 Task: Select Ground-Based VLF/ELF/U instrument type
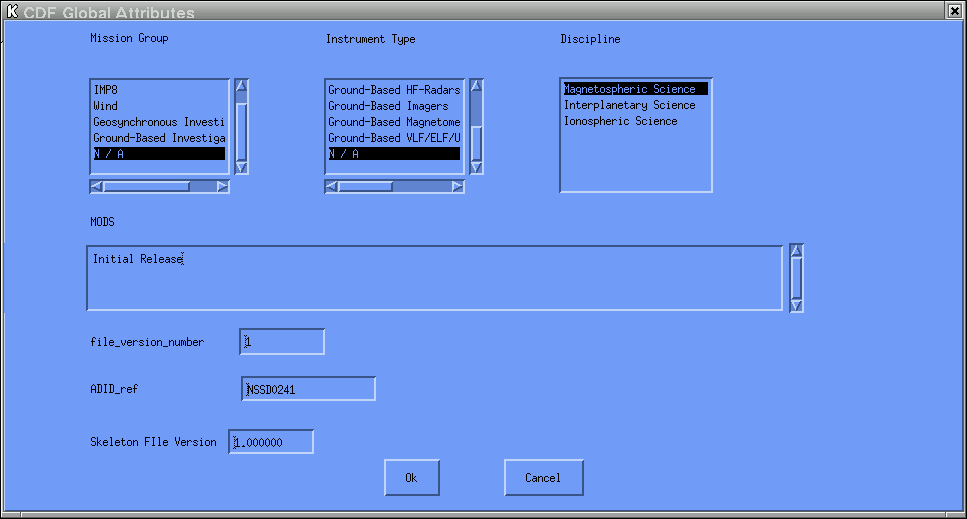tap(394, 138)
